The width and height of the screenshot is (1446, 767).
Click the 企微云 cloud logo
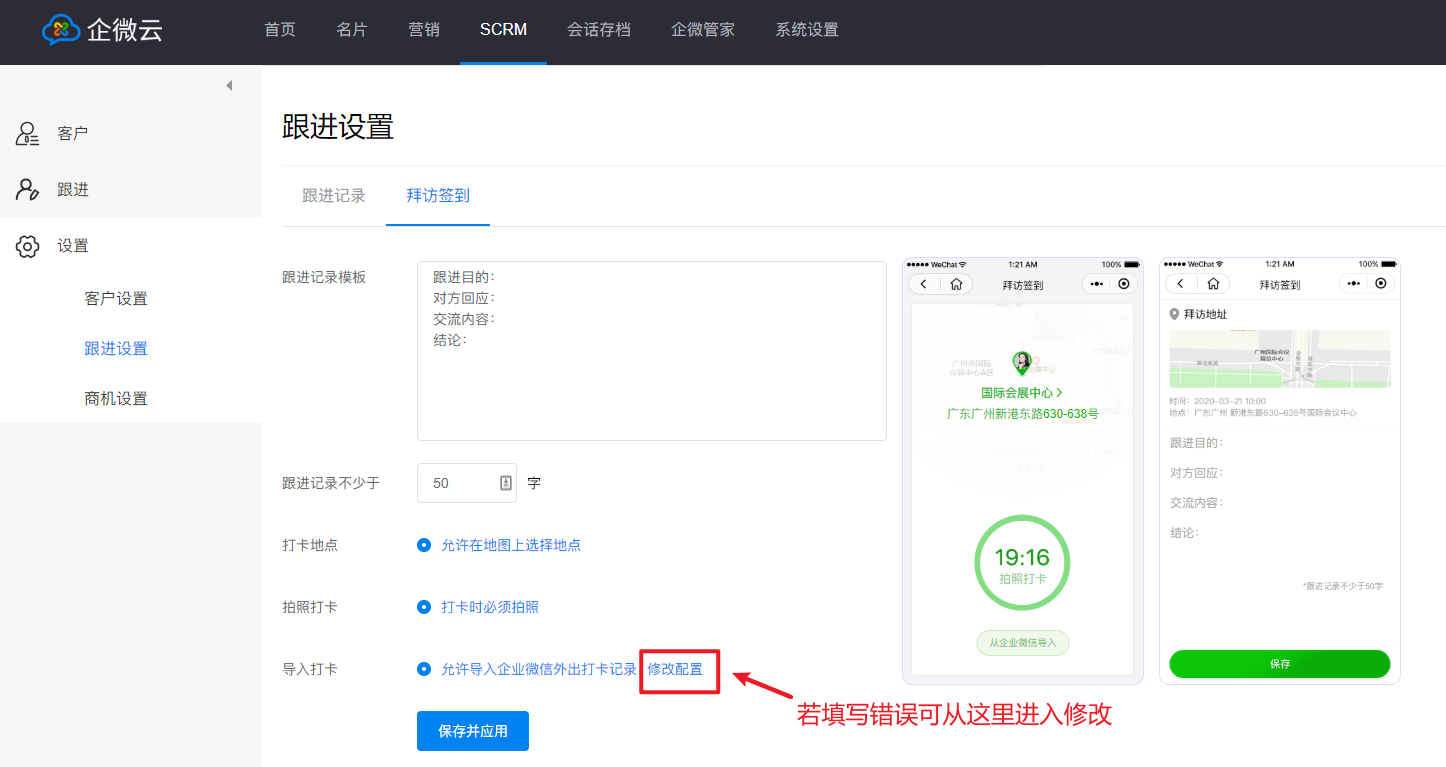[x=61, y=30]
